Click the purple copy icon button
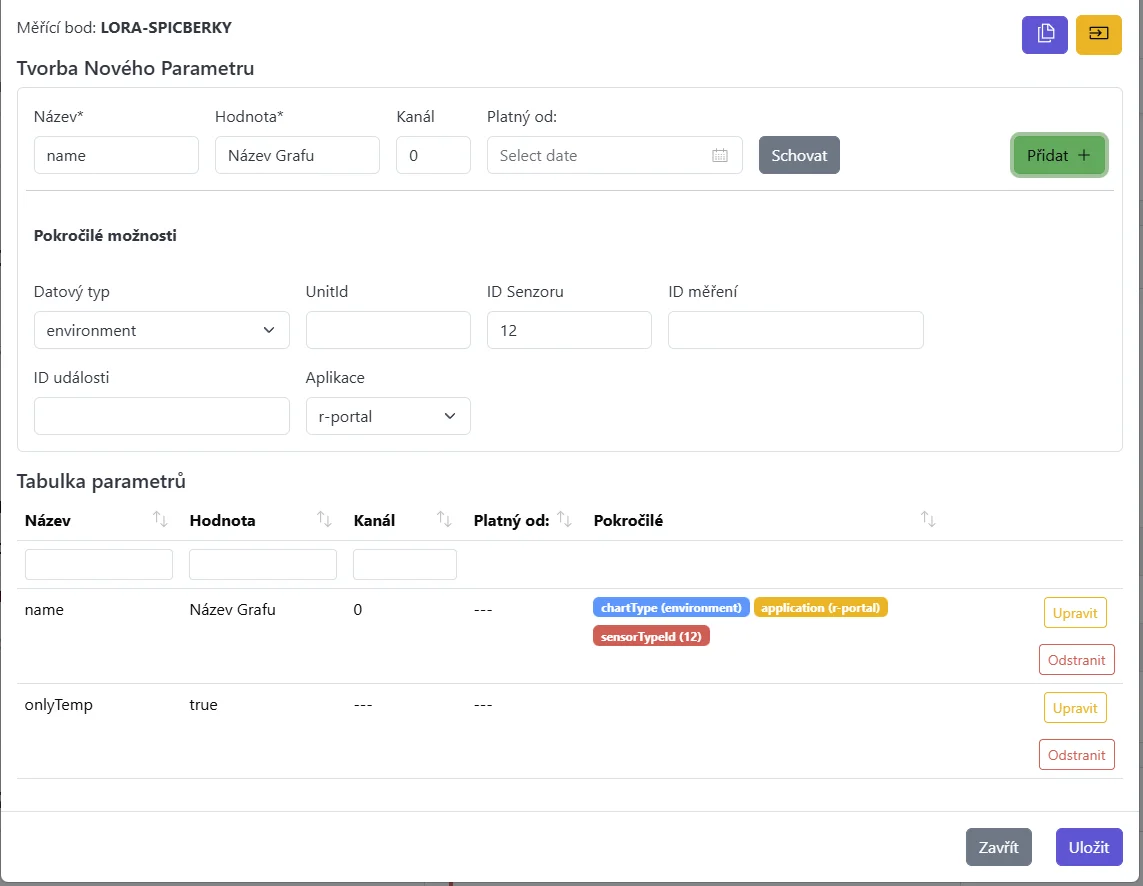 tap(1045, 34)
